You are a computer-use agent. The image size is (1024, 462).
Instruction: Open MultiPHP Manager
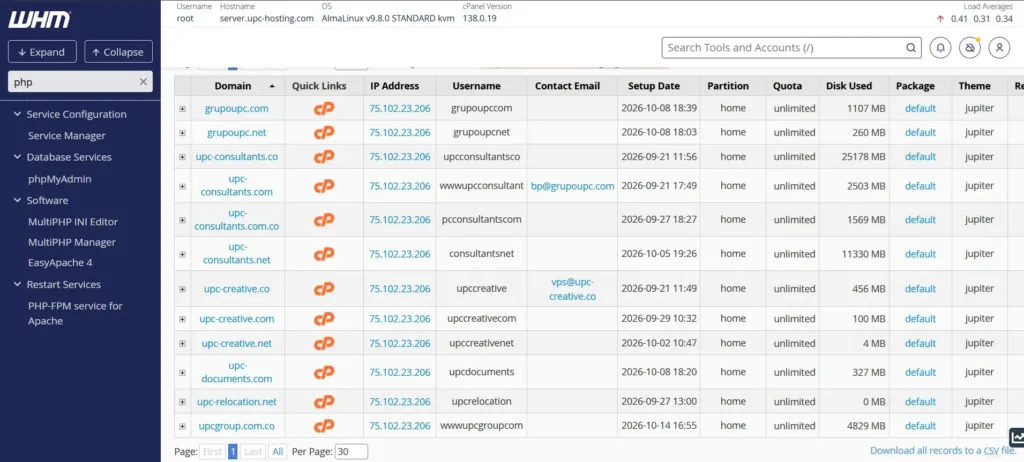tap(72, 242)
